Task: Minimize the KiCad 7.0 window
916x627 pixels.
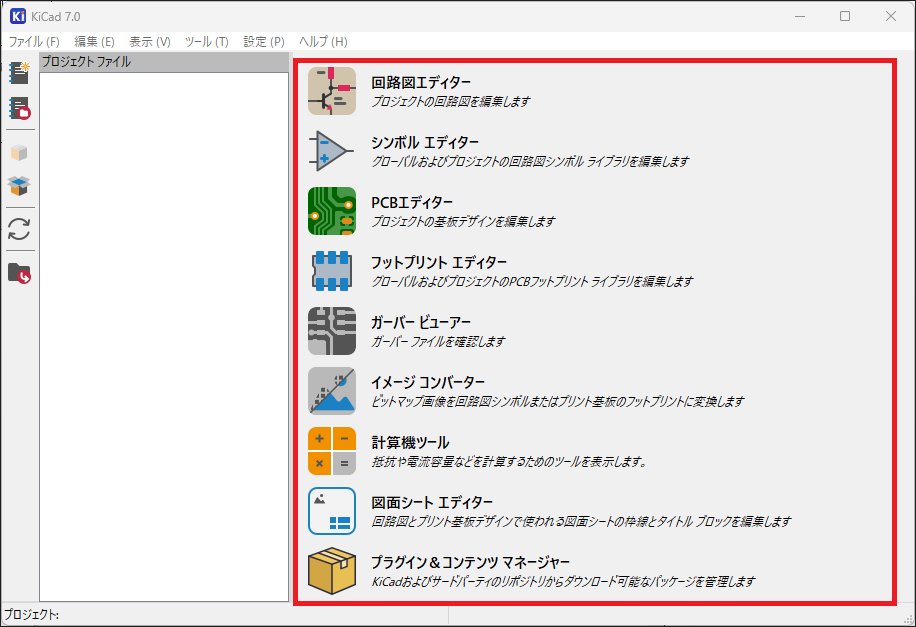Action: [800, 16]
